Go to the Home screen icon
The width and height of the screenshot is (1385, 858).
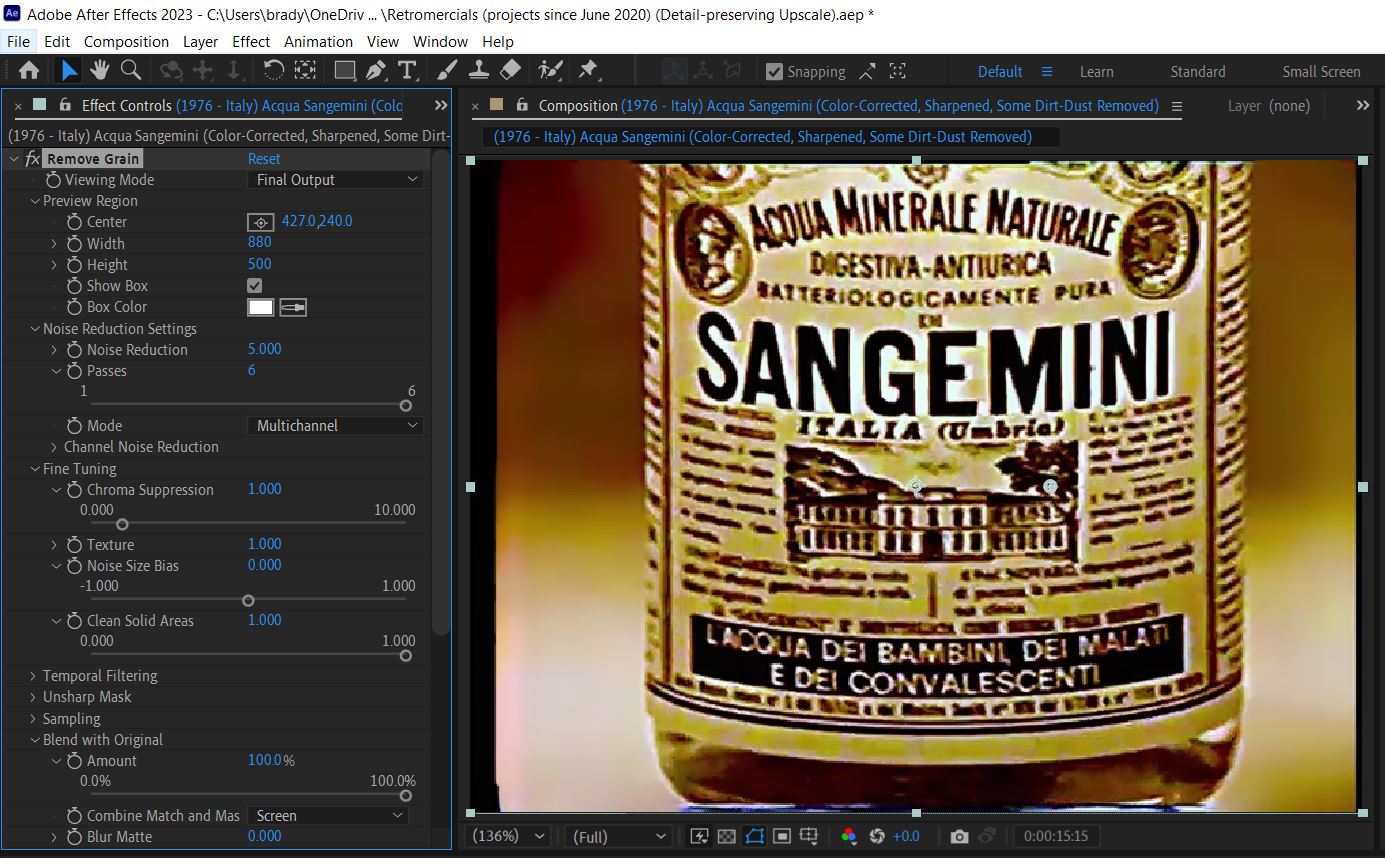[x=29, y=71]
